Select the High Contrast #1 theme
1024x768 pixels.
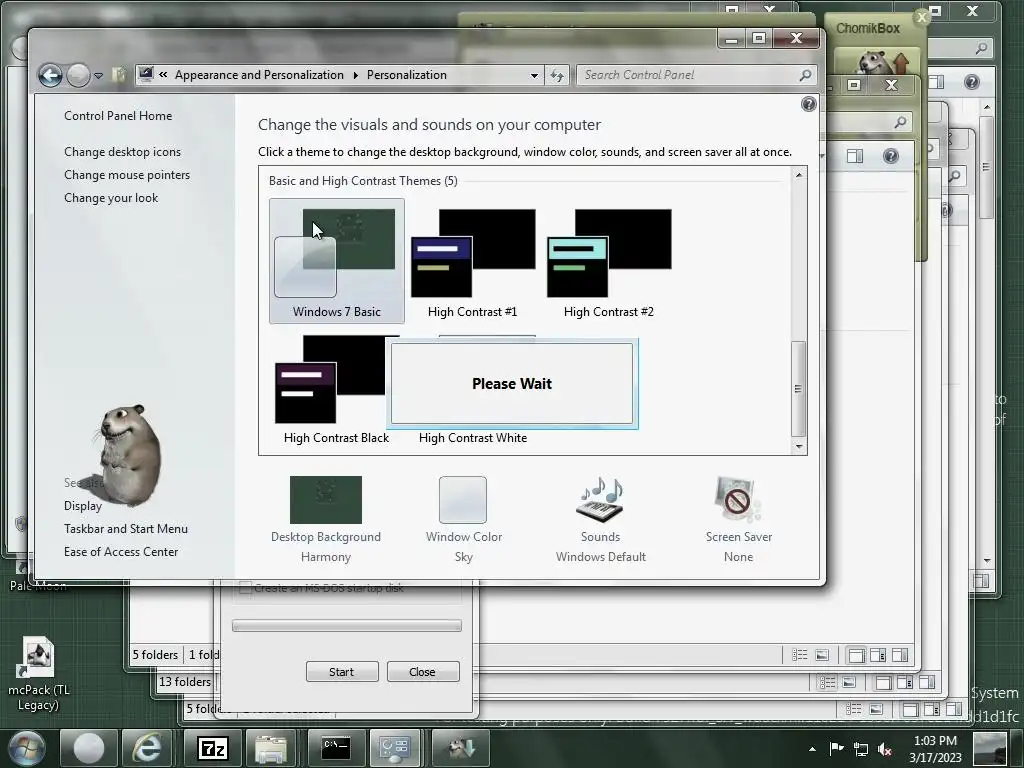pos(472,261)
